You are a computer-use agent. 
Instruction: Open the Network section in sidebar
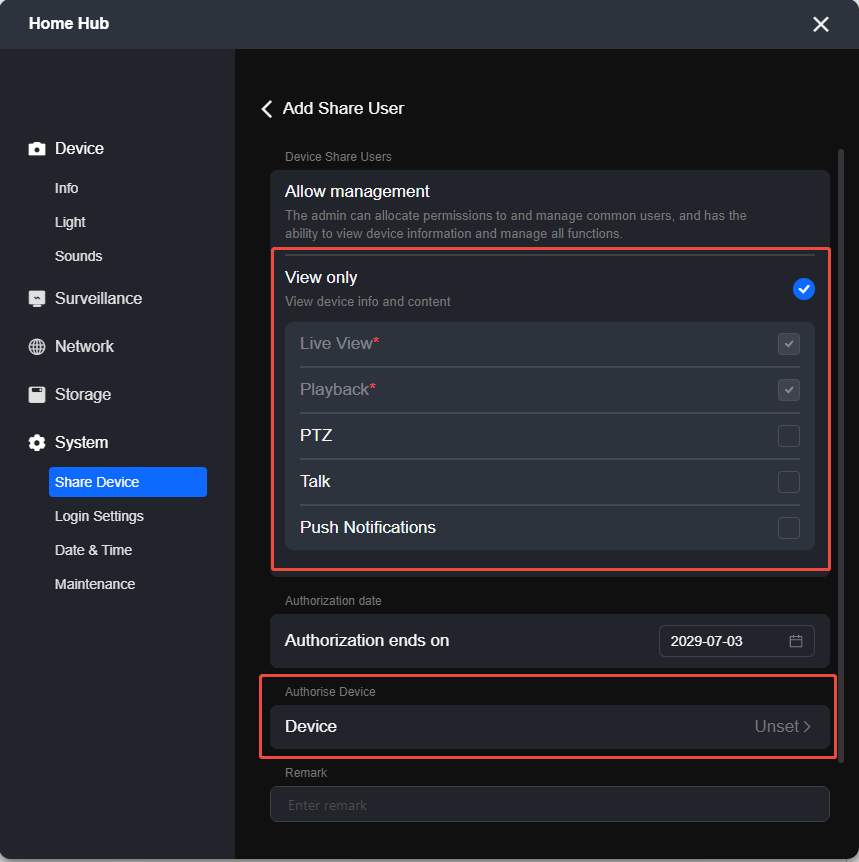(84, 347)
